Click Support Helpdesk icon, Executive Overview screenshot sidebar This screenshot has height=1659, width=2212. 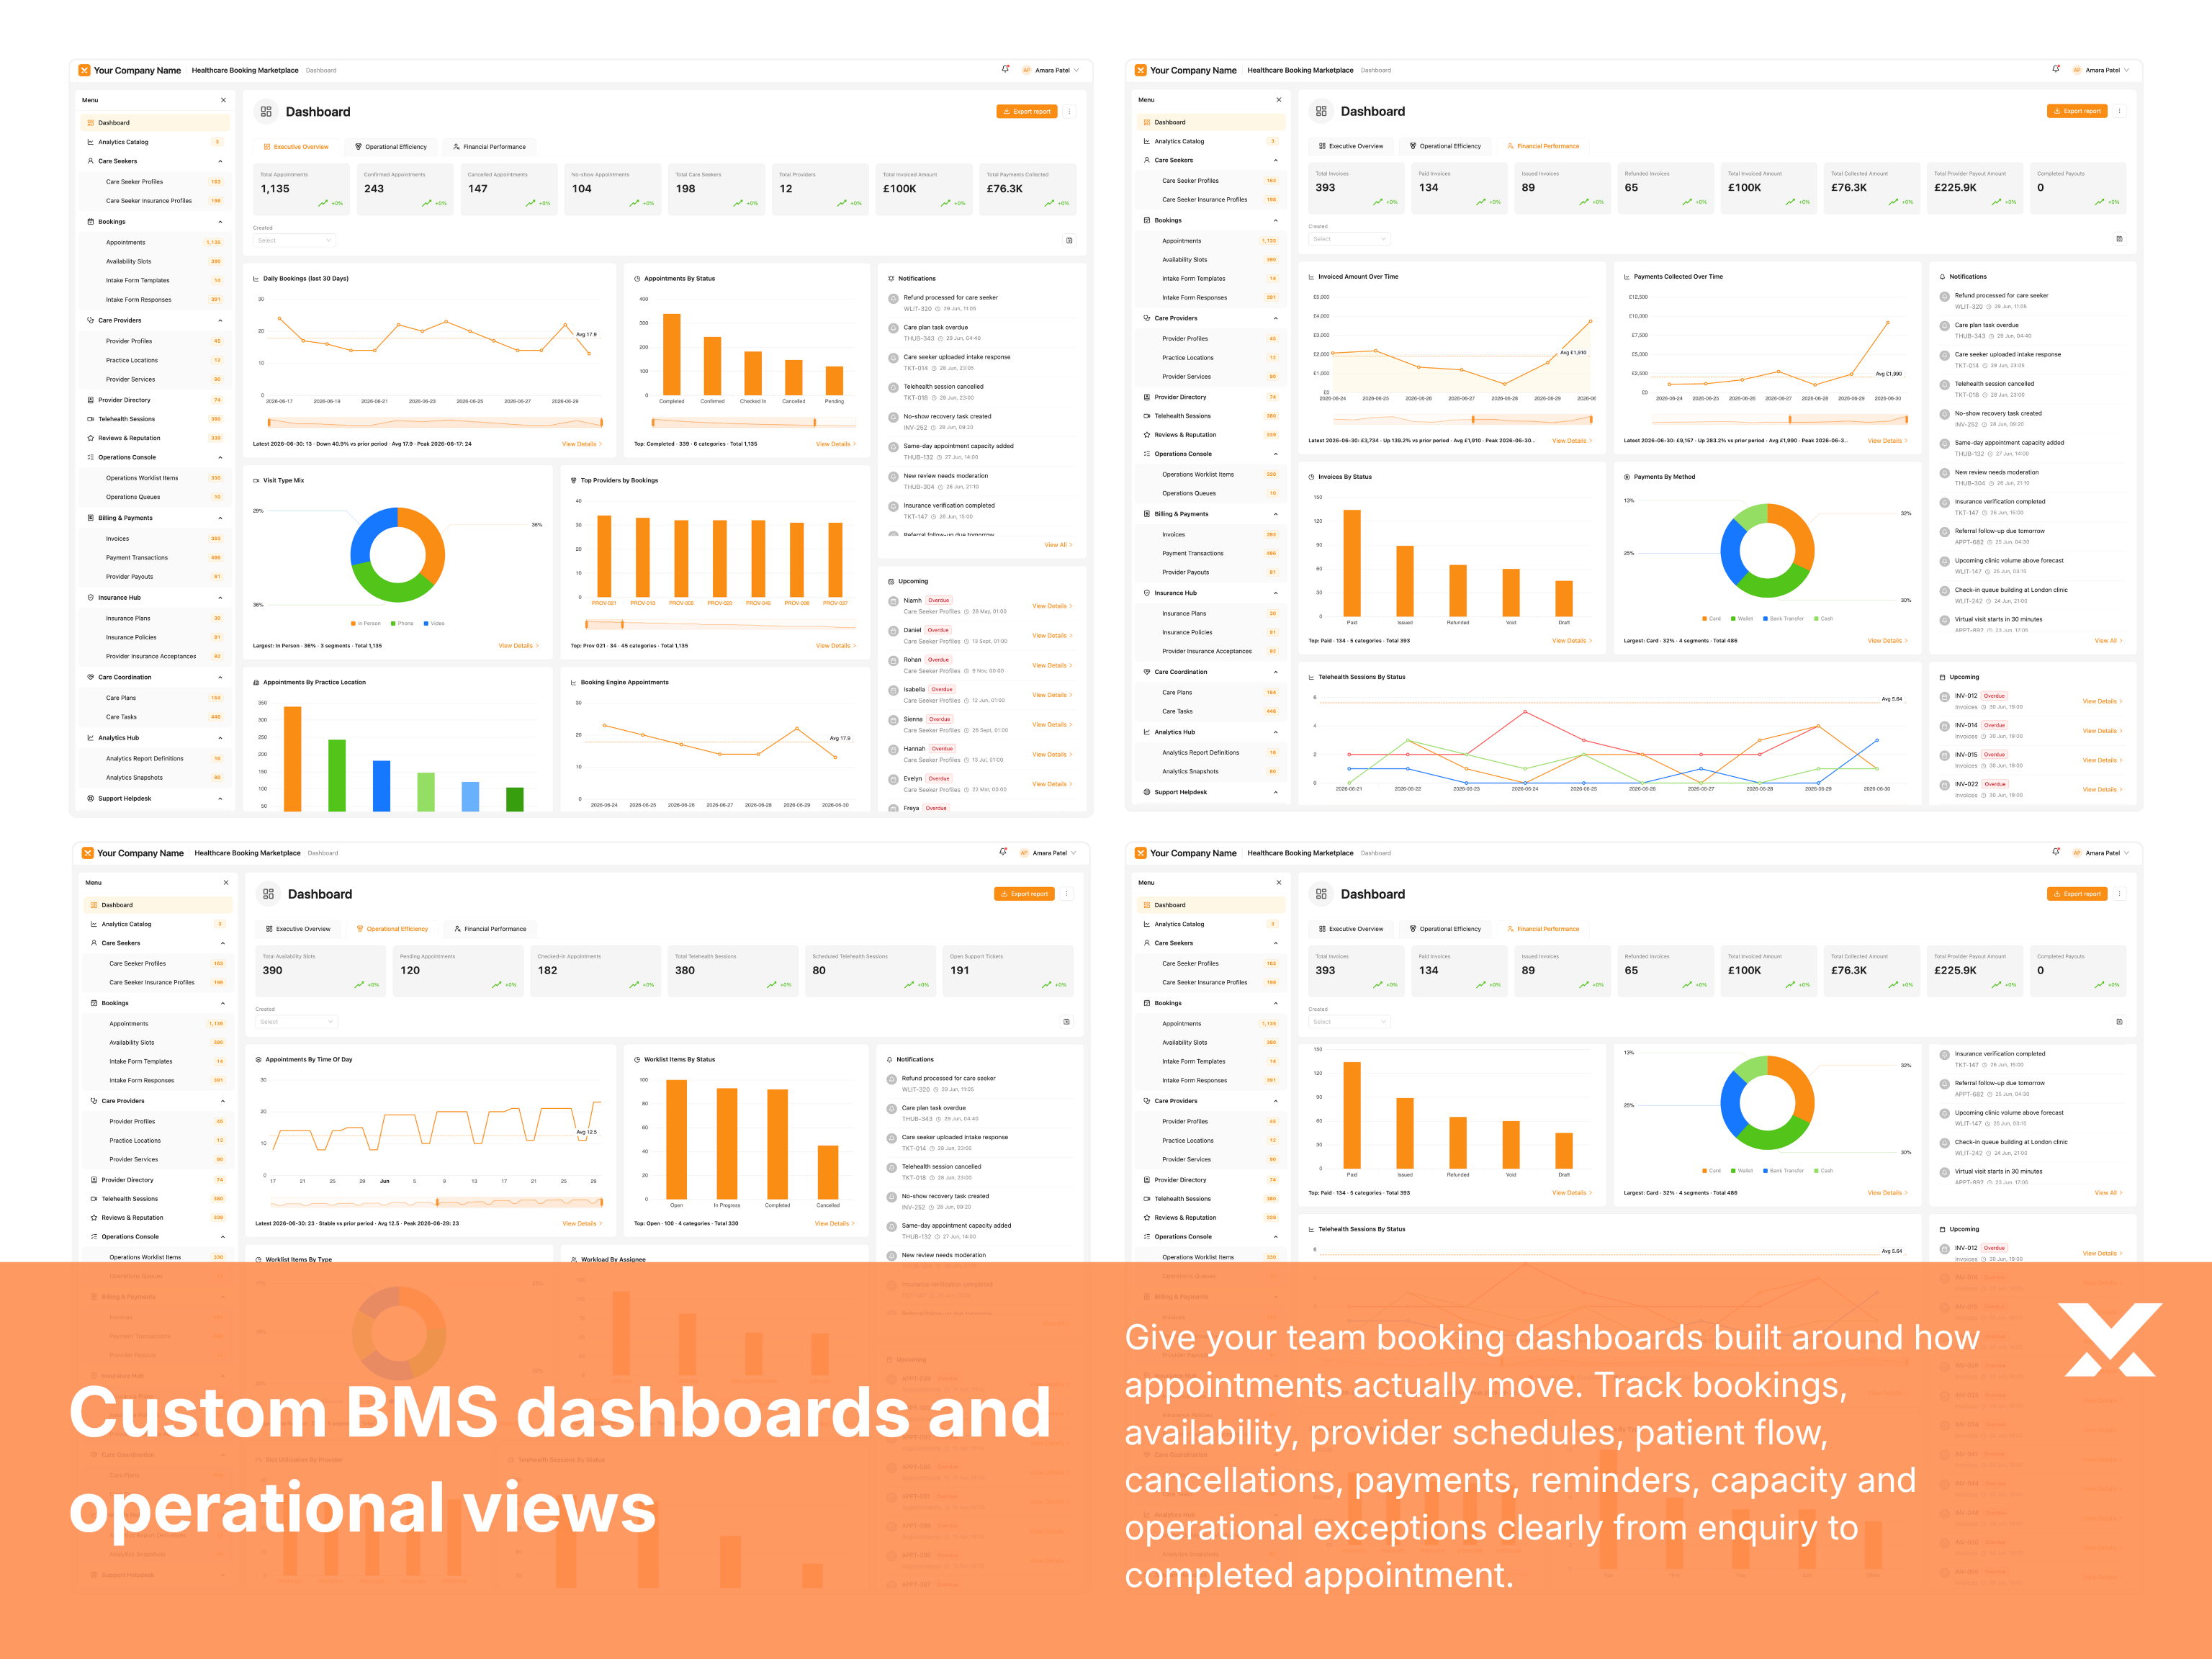91,798
